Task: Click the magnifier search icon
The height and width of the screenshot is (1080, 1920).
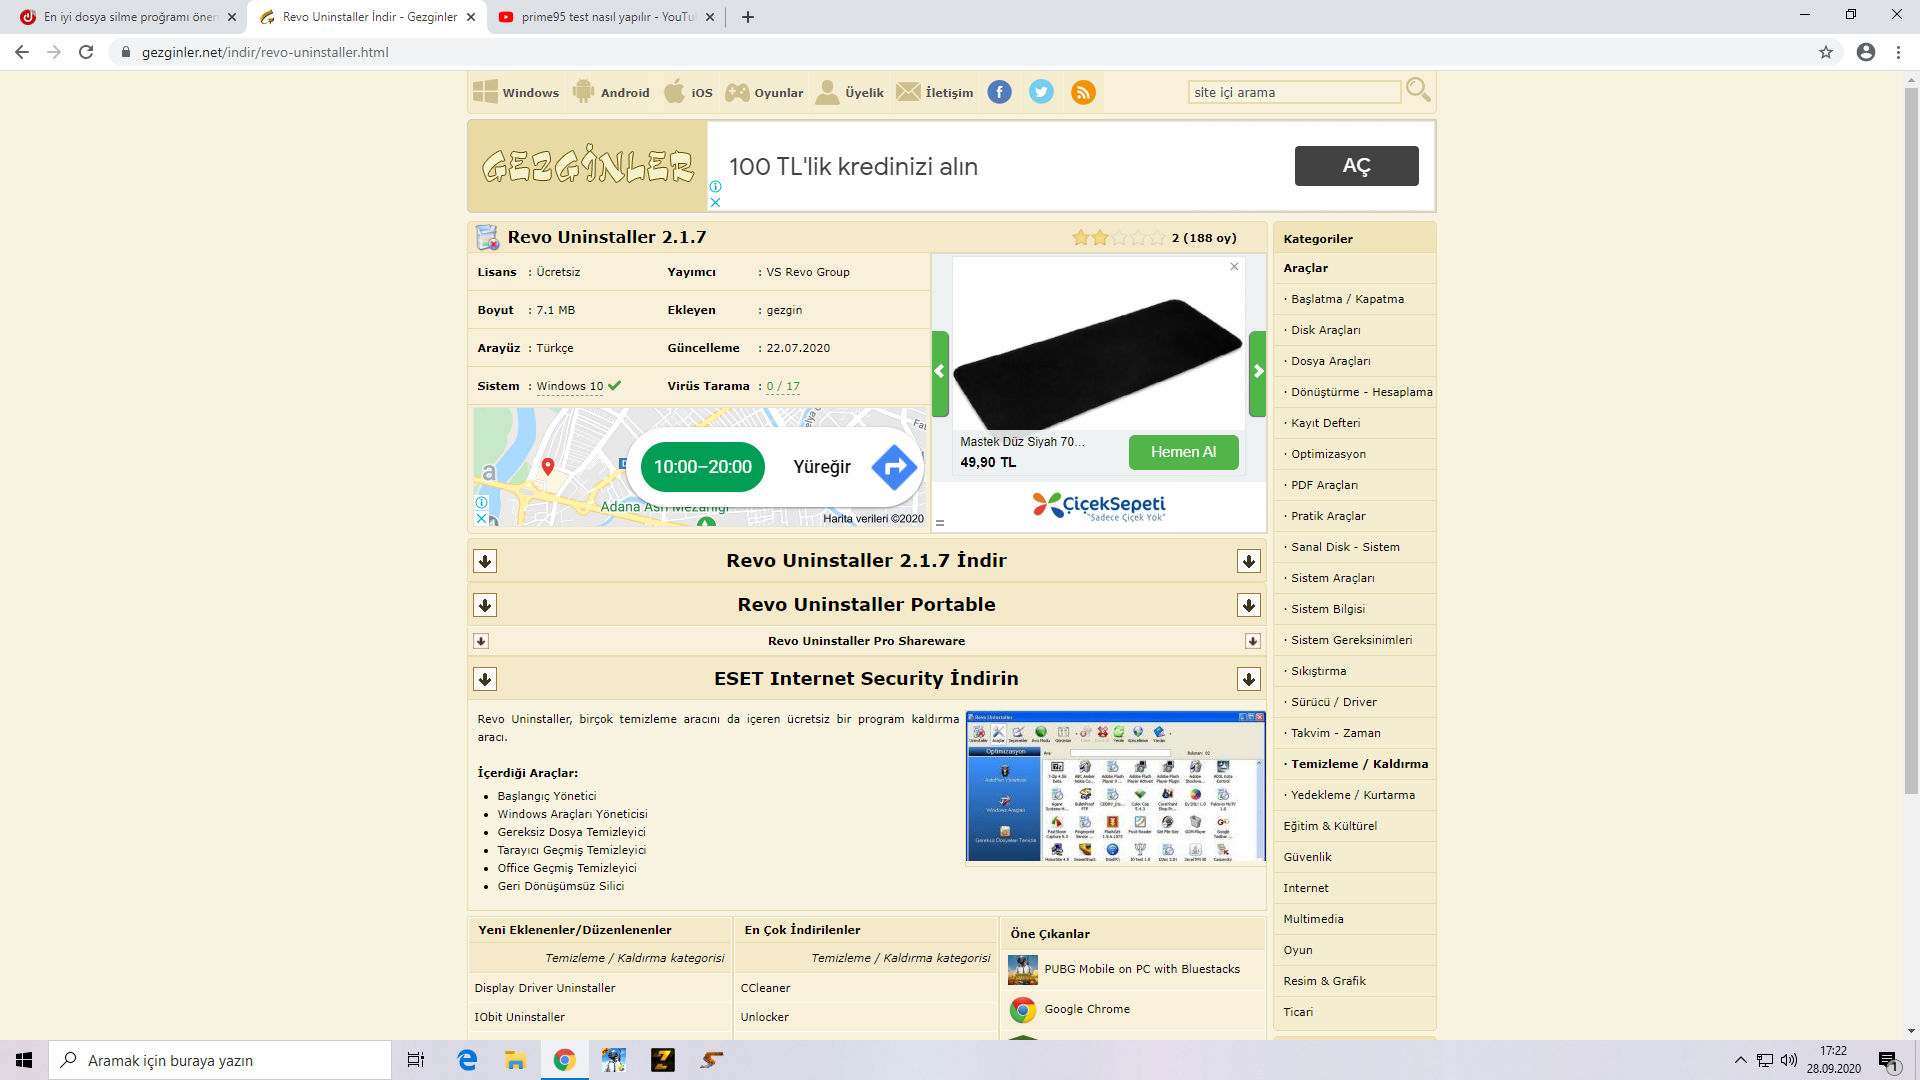Action: pos(1417,90)
